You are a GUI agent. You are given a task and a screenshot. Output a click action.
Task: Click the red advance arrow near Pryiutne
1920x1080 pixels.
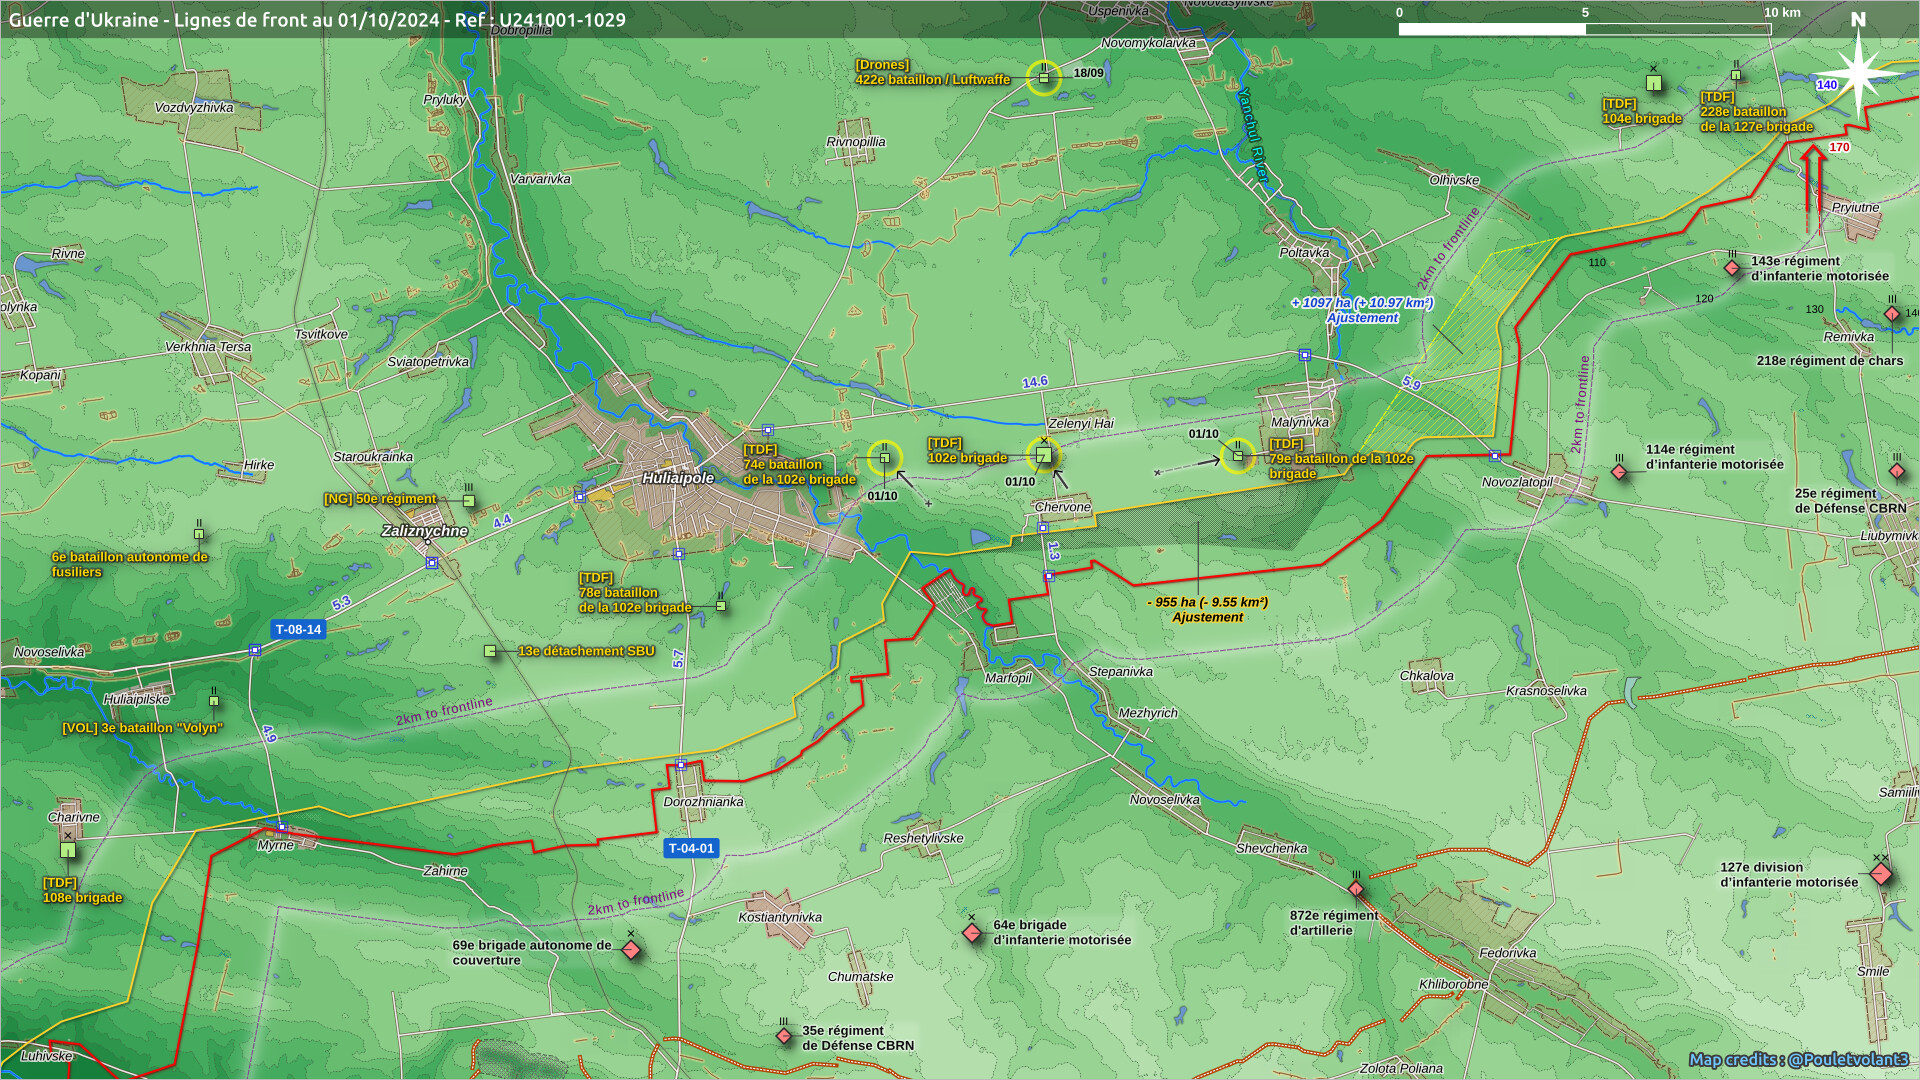click(1814, 188)
